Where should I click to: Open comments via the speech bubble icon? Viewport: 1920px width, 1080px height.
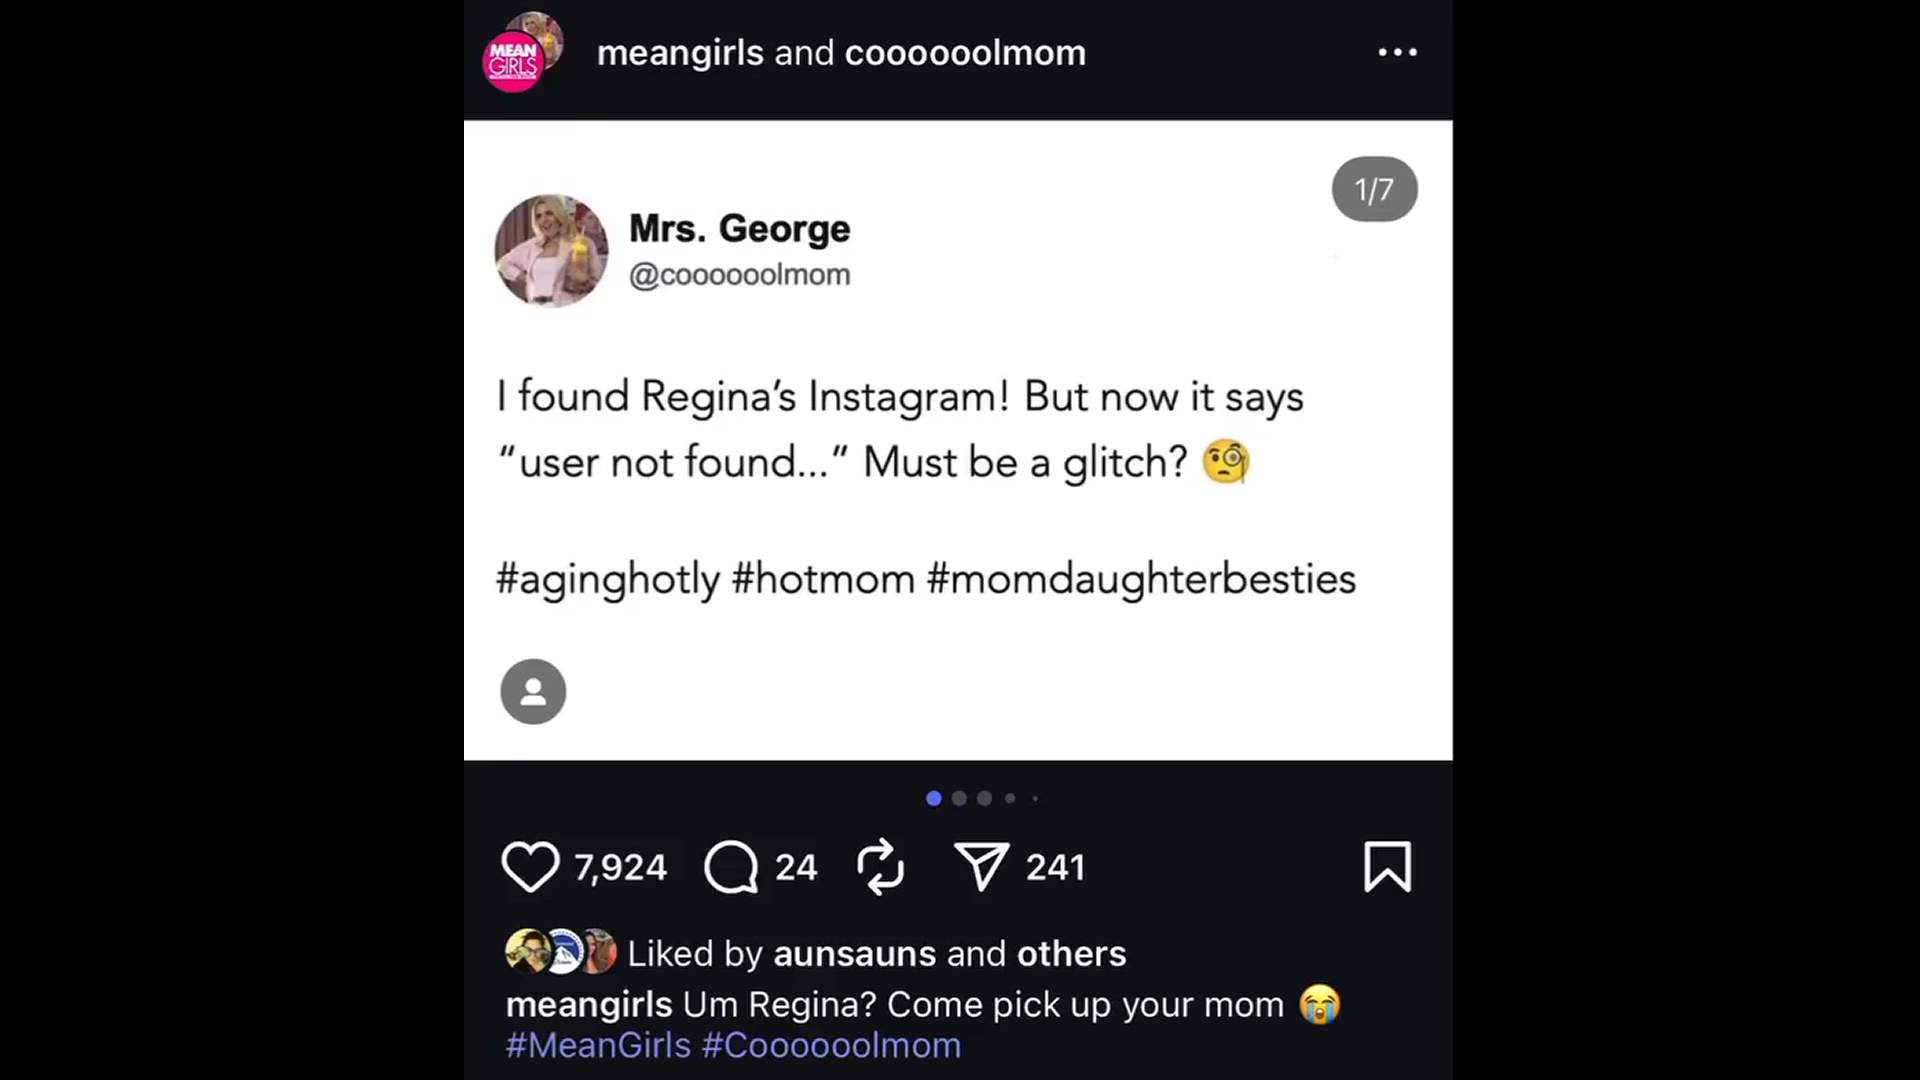pos(731,866)
